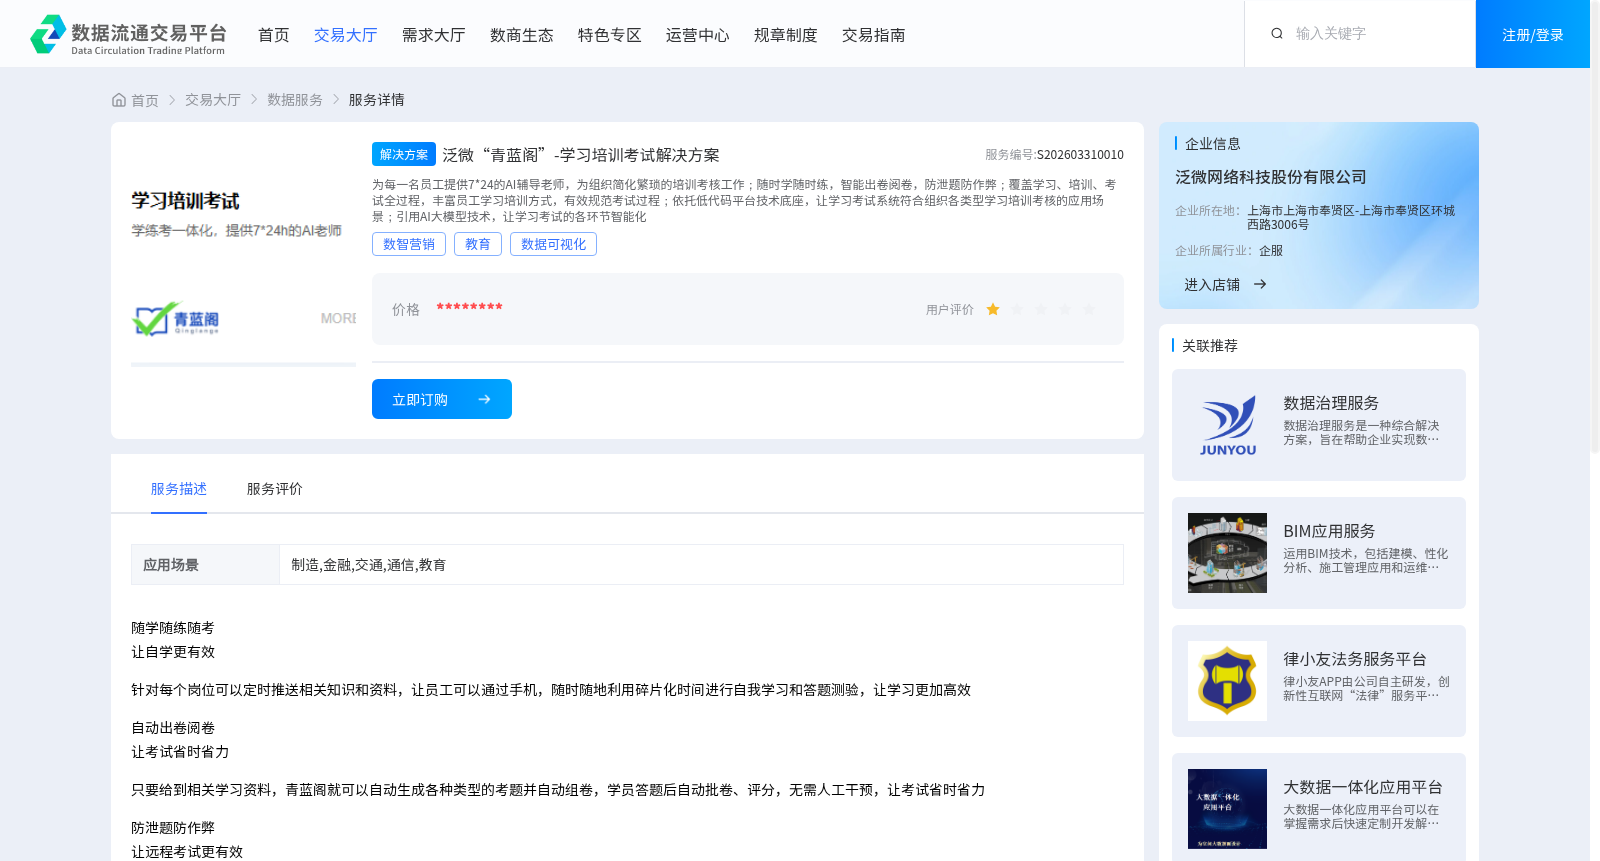The image size is (1600, 861).
Task: Open 大数据一体化应用平台 thumbnail image
Action: (1227, 809)
